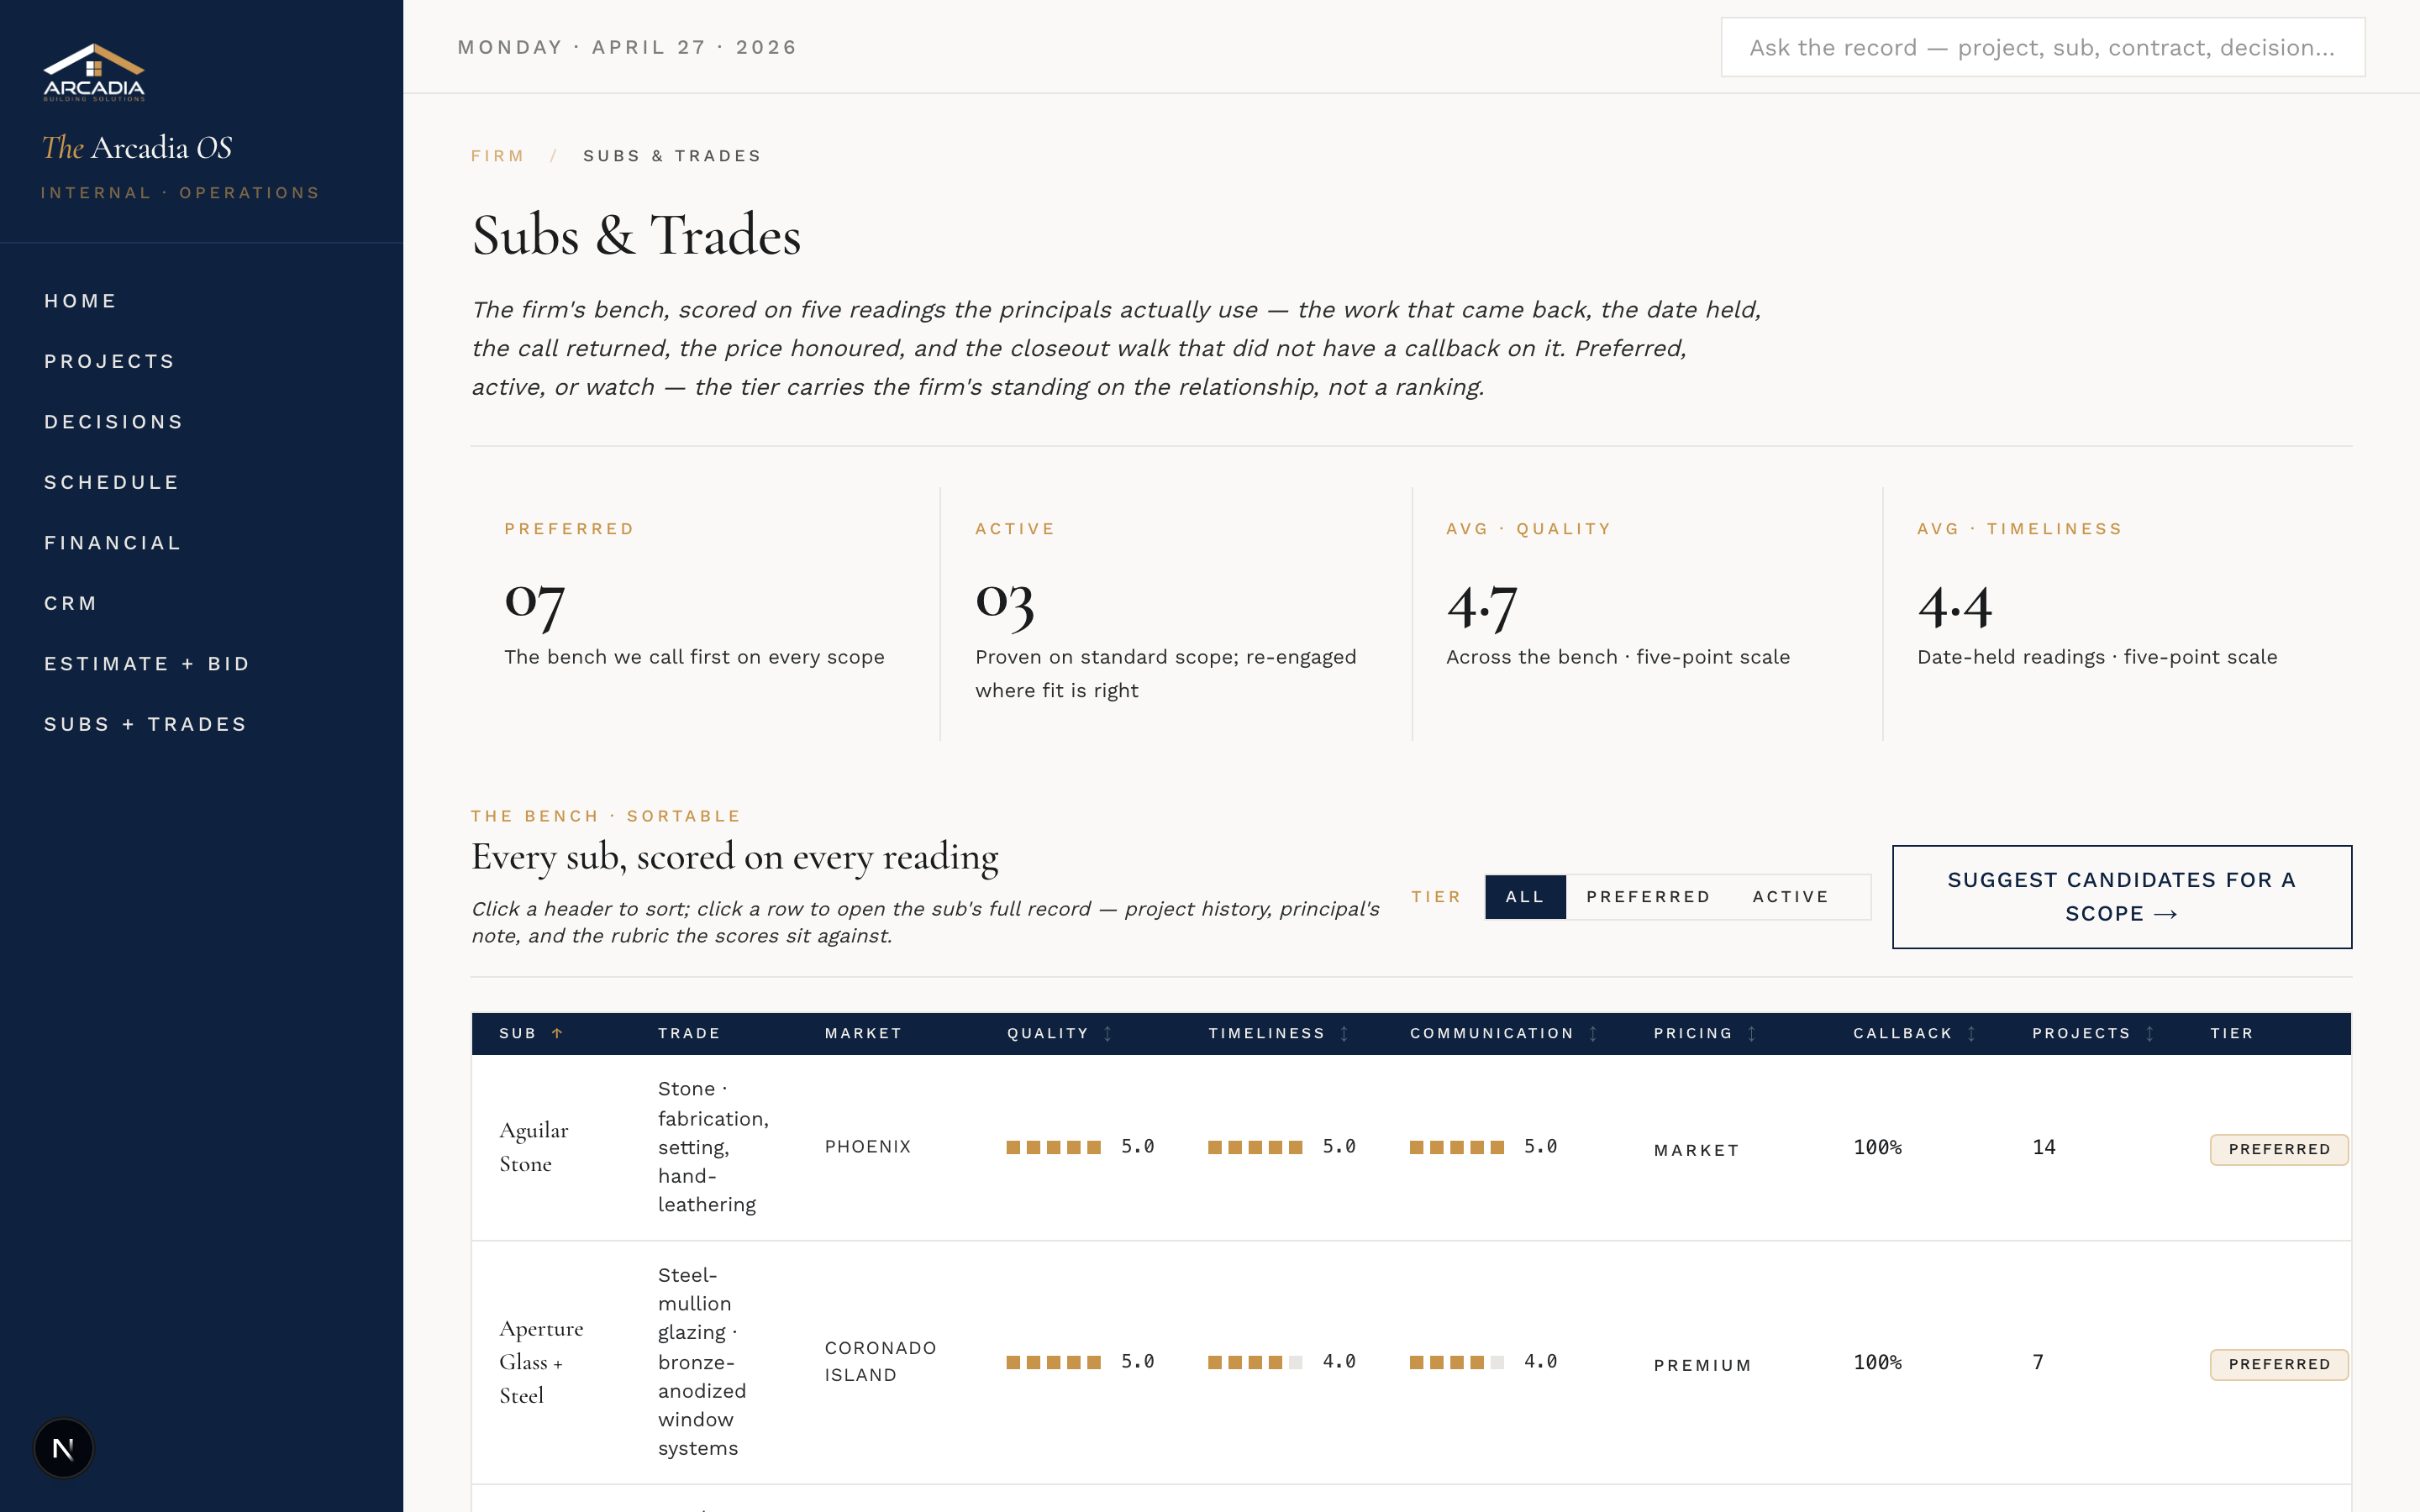2420x1512 pixels.
Task: Sort by the Pricing column sort icon
Action: tap(1752, 1033)
